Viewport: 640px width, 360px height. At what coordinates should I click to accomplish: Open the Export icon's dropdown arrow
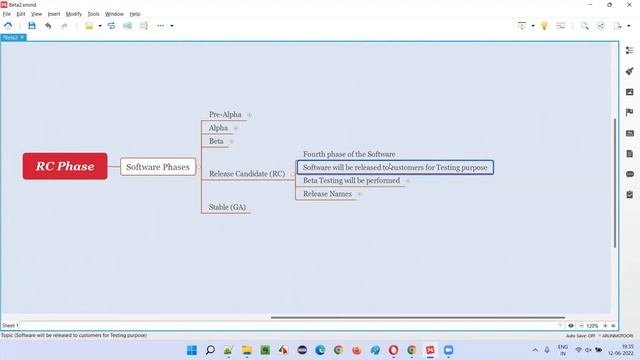click(629, 26)
